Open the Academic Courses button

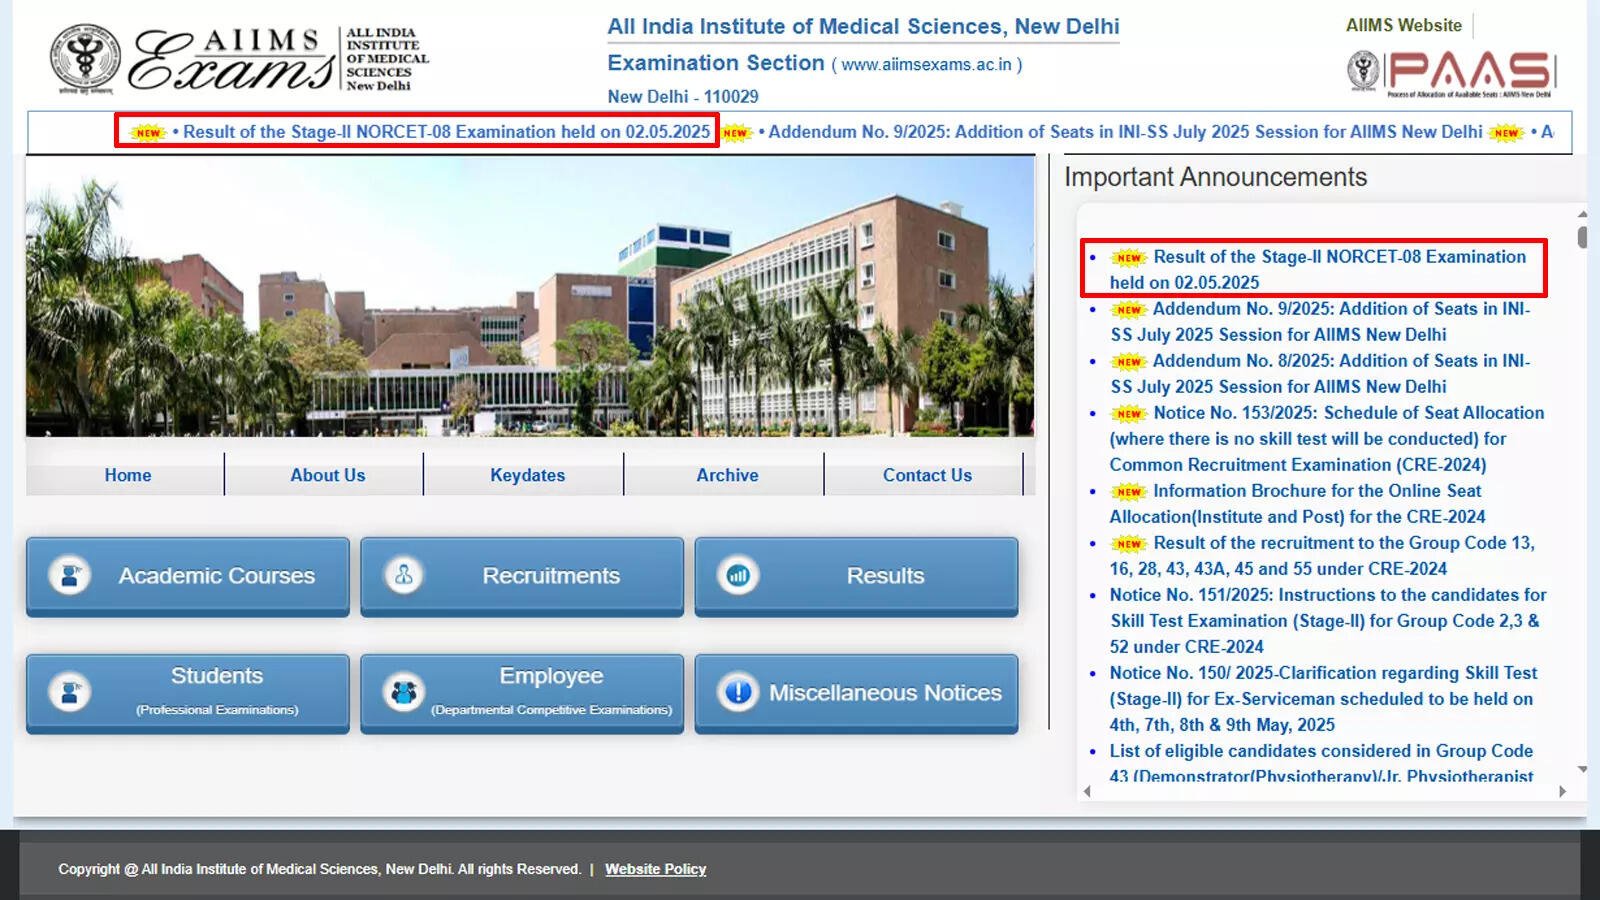tap(188, 576)
